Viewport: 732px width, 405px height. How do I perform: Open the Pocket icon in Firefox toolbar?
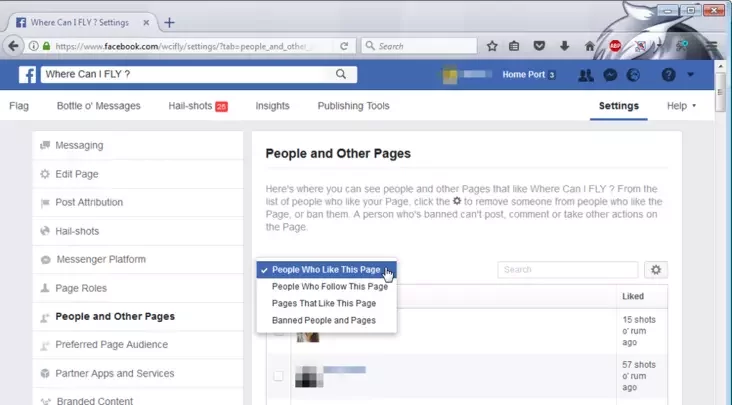[540, 46]
